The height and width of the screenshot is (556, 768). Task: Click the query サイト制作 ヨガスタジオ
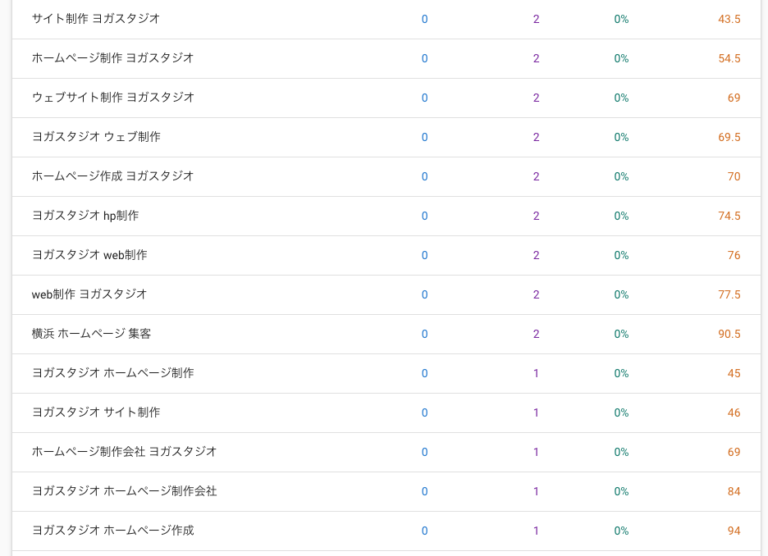pyautogui.click(x=96, y=19)
